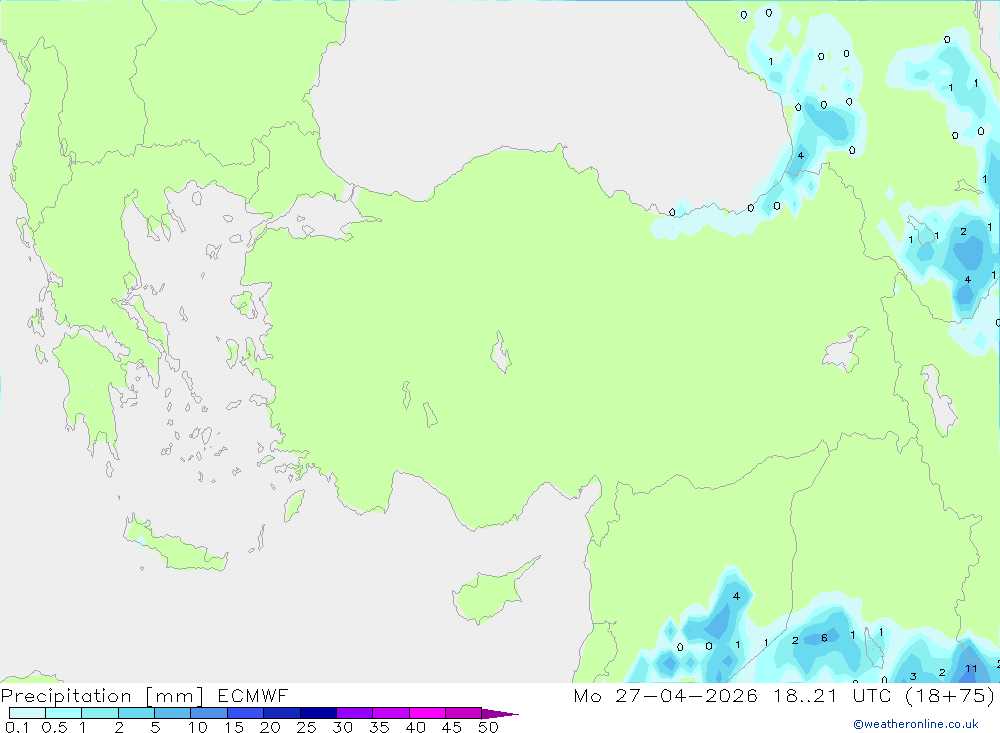Click the 'Precipitation [mm]' title text
1000x733 pixels.
click(x=102, y=696)
